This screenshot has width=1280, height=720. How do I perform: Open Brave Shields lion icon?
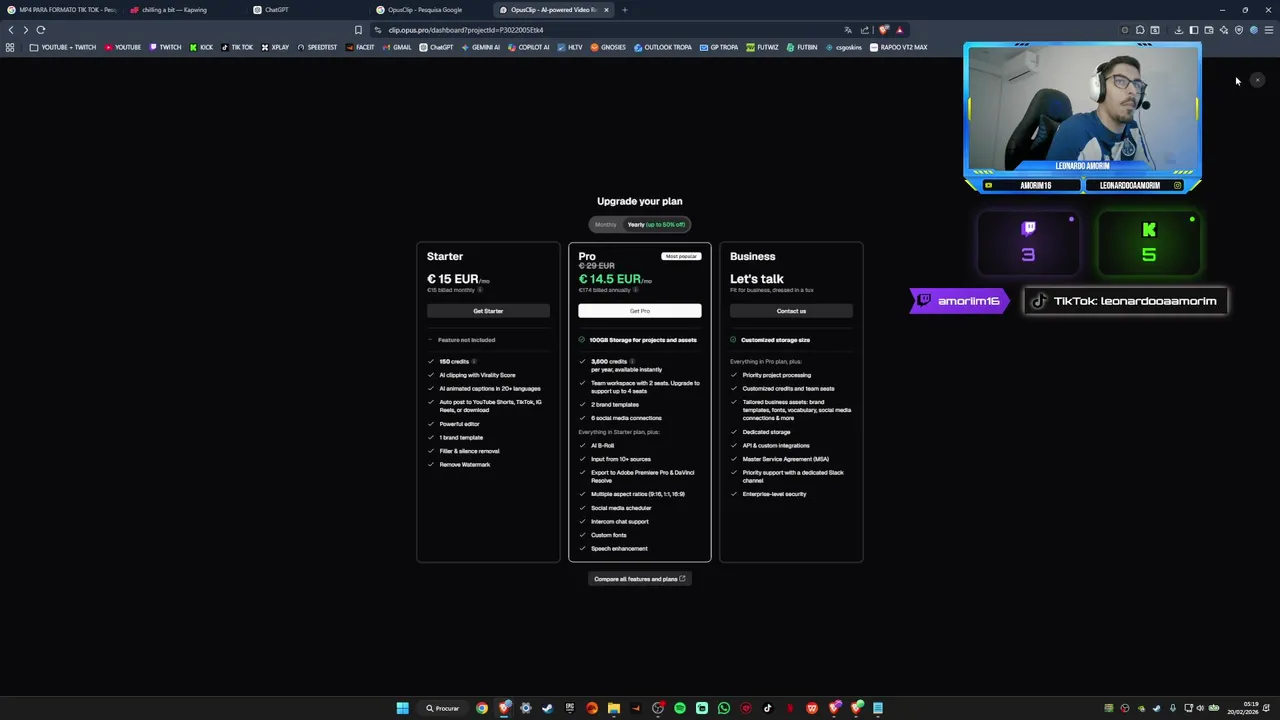883,30
